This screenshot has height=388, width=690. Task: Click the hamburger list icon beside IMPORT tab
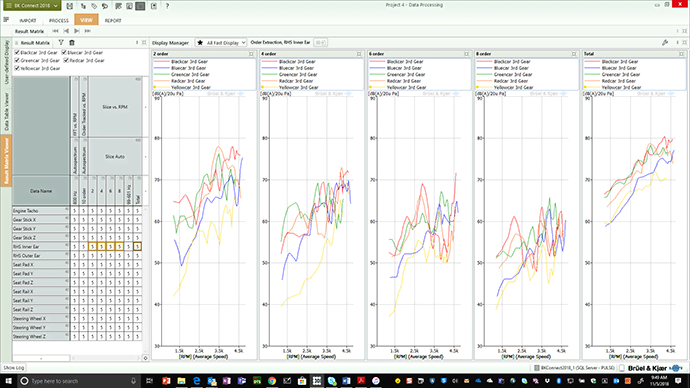coord(6,20)
